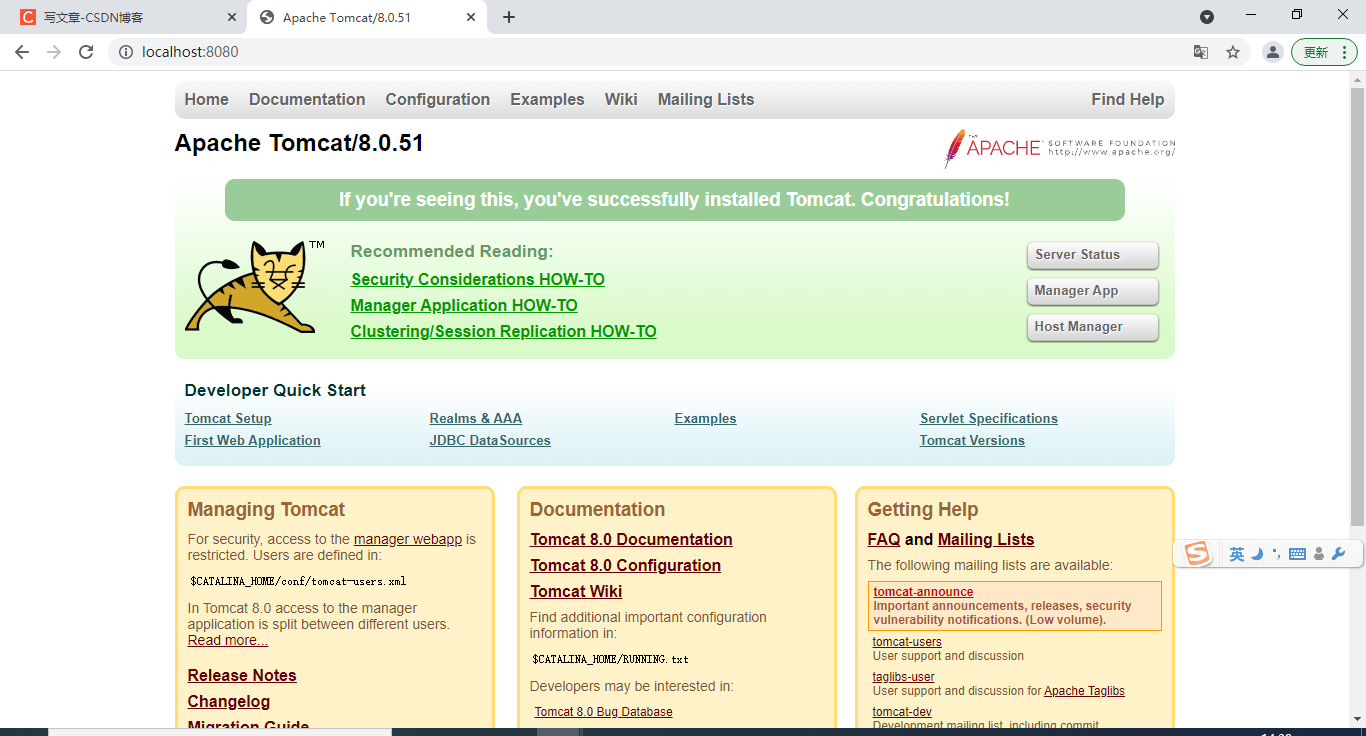Go back with the browser back arrow
1366x736 pixels.
click(x=22, y=52)
